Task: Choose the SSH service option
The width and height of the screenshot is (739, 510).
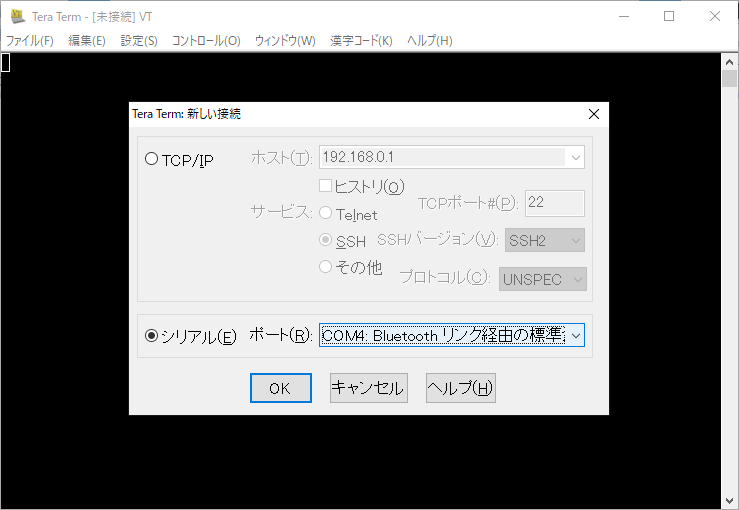Action: 326,240
